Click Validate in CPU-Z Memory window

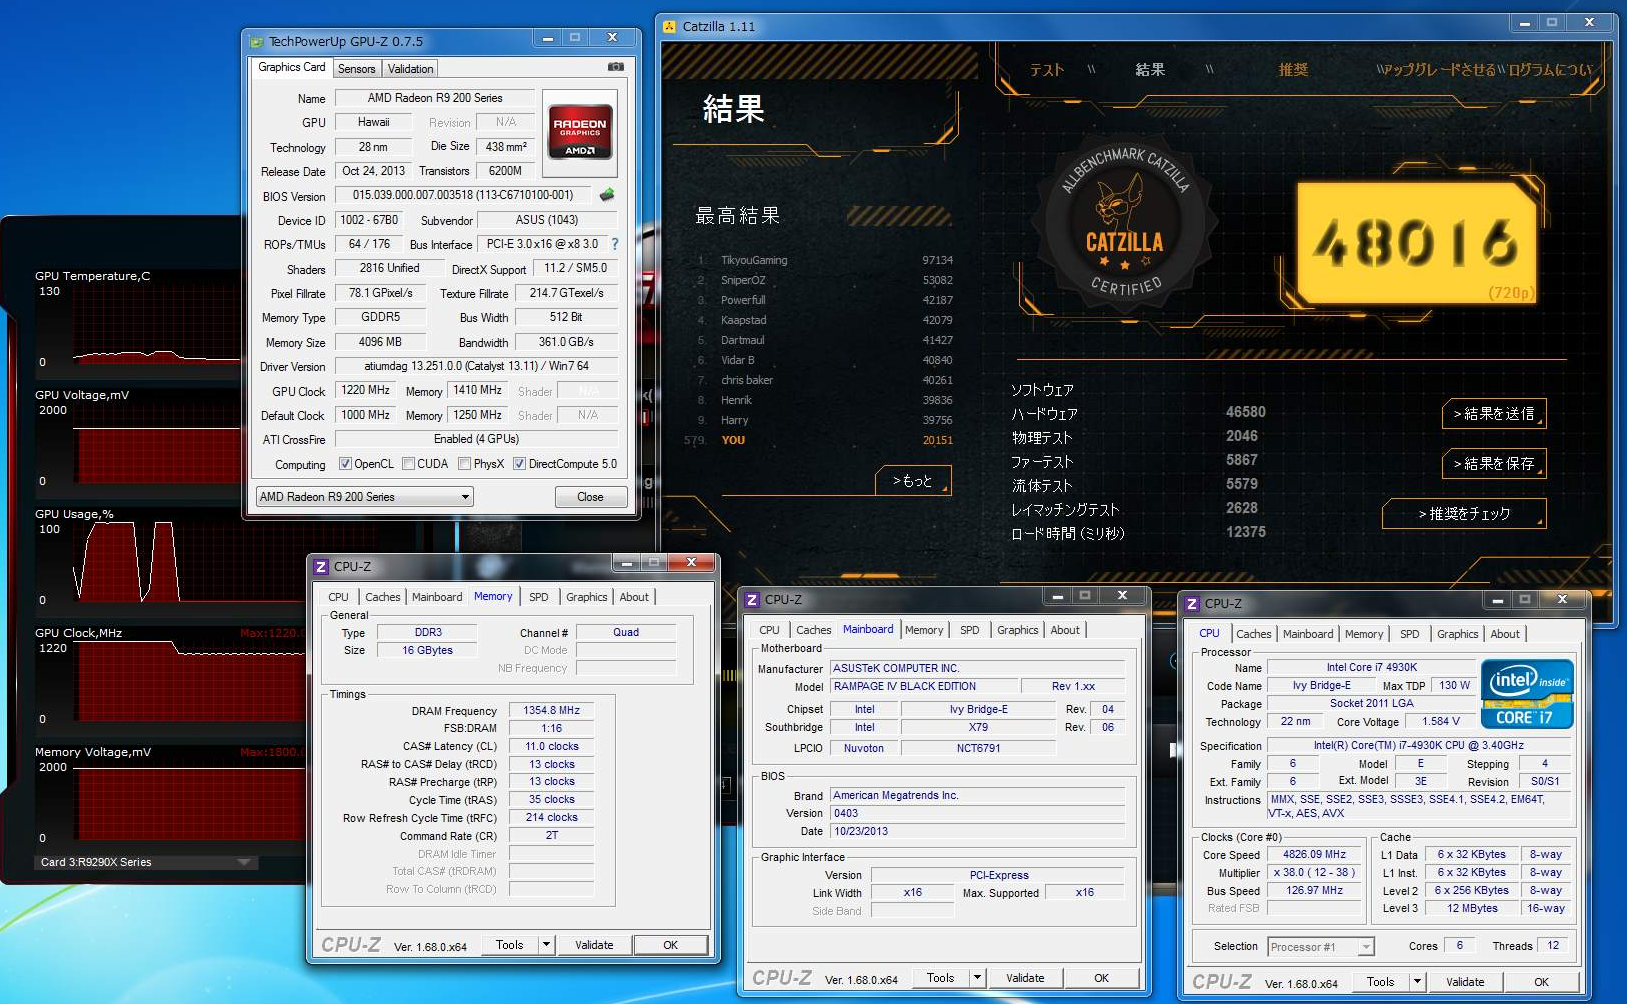[594, 945]
